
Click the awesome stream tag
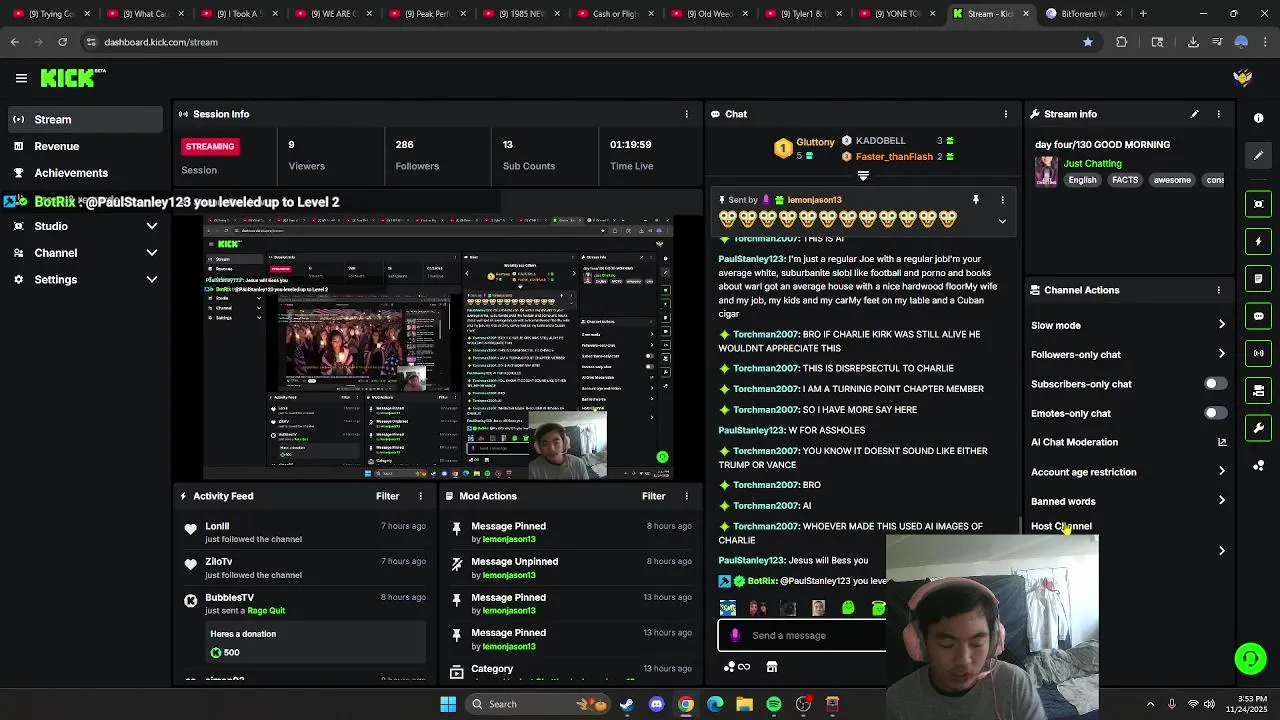1172,180
